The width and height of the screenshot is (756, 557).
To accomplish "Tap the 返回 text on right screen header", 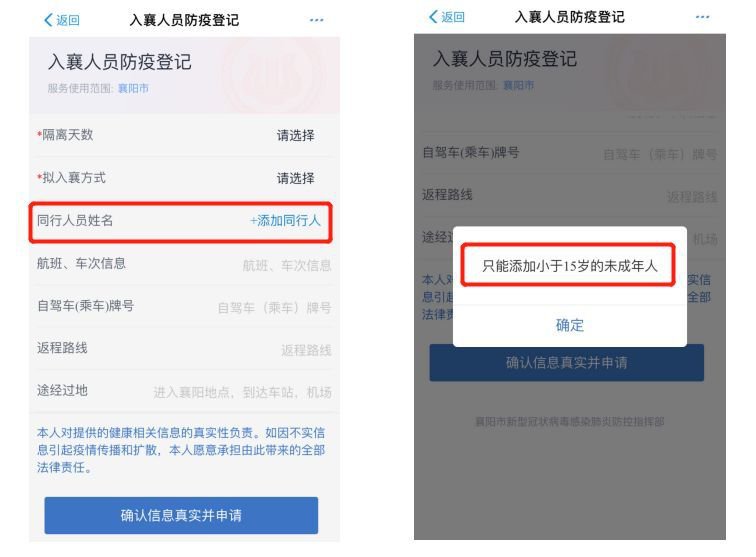I will coord(453,17).
